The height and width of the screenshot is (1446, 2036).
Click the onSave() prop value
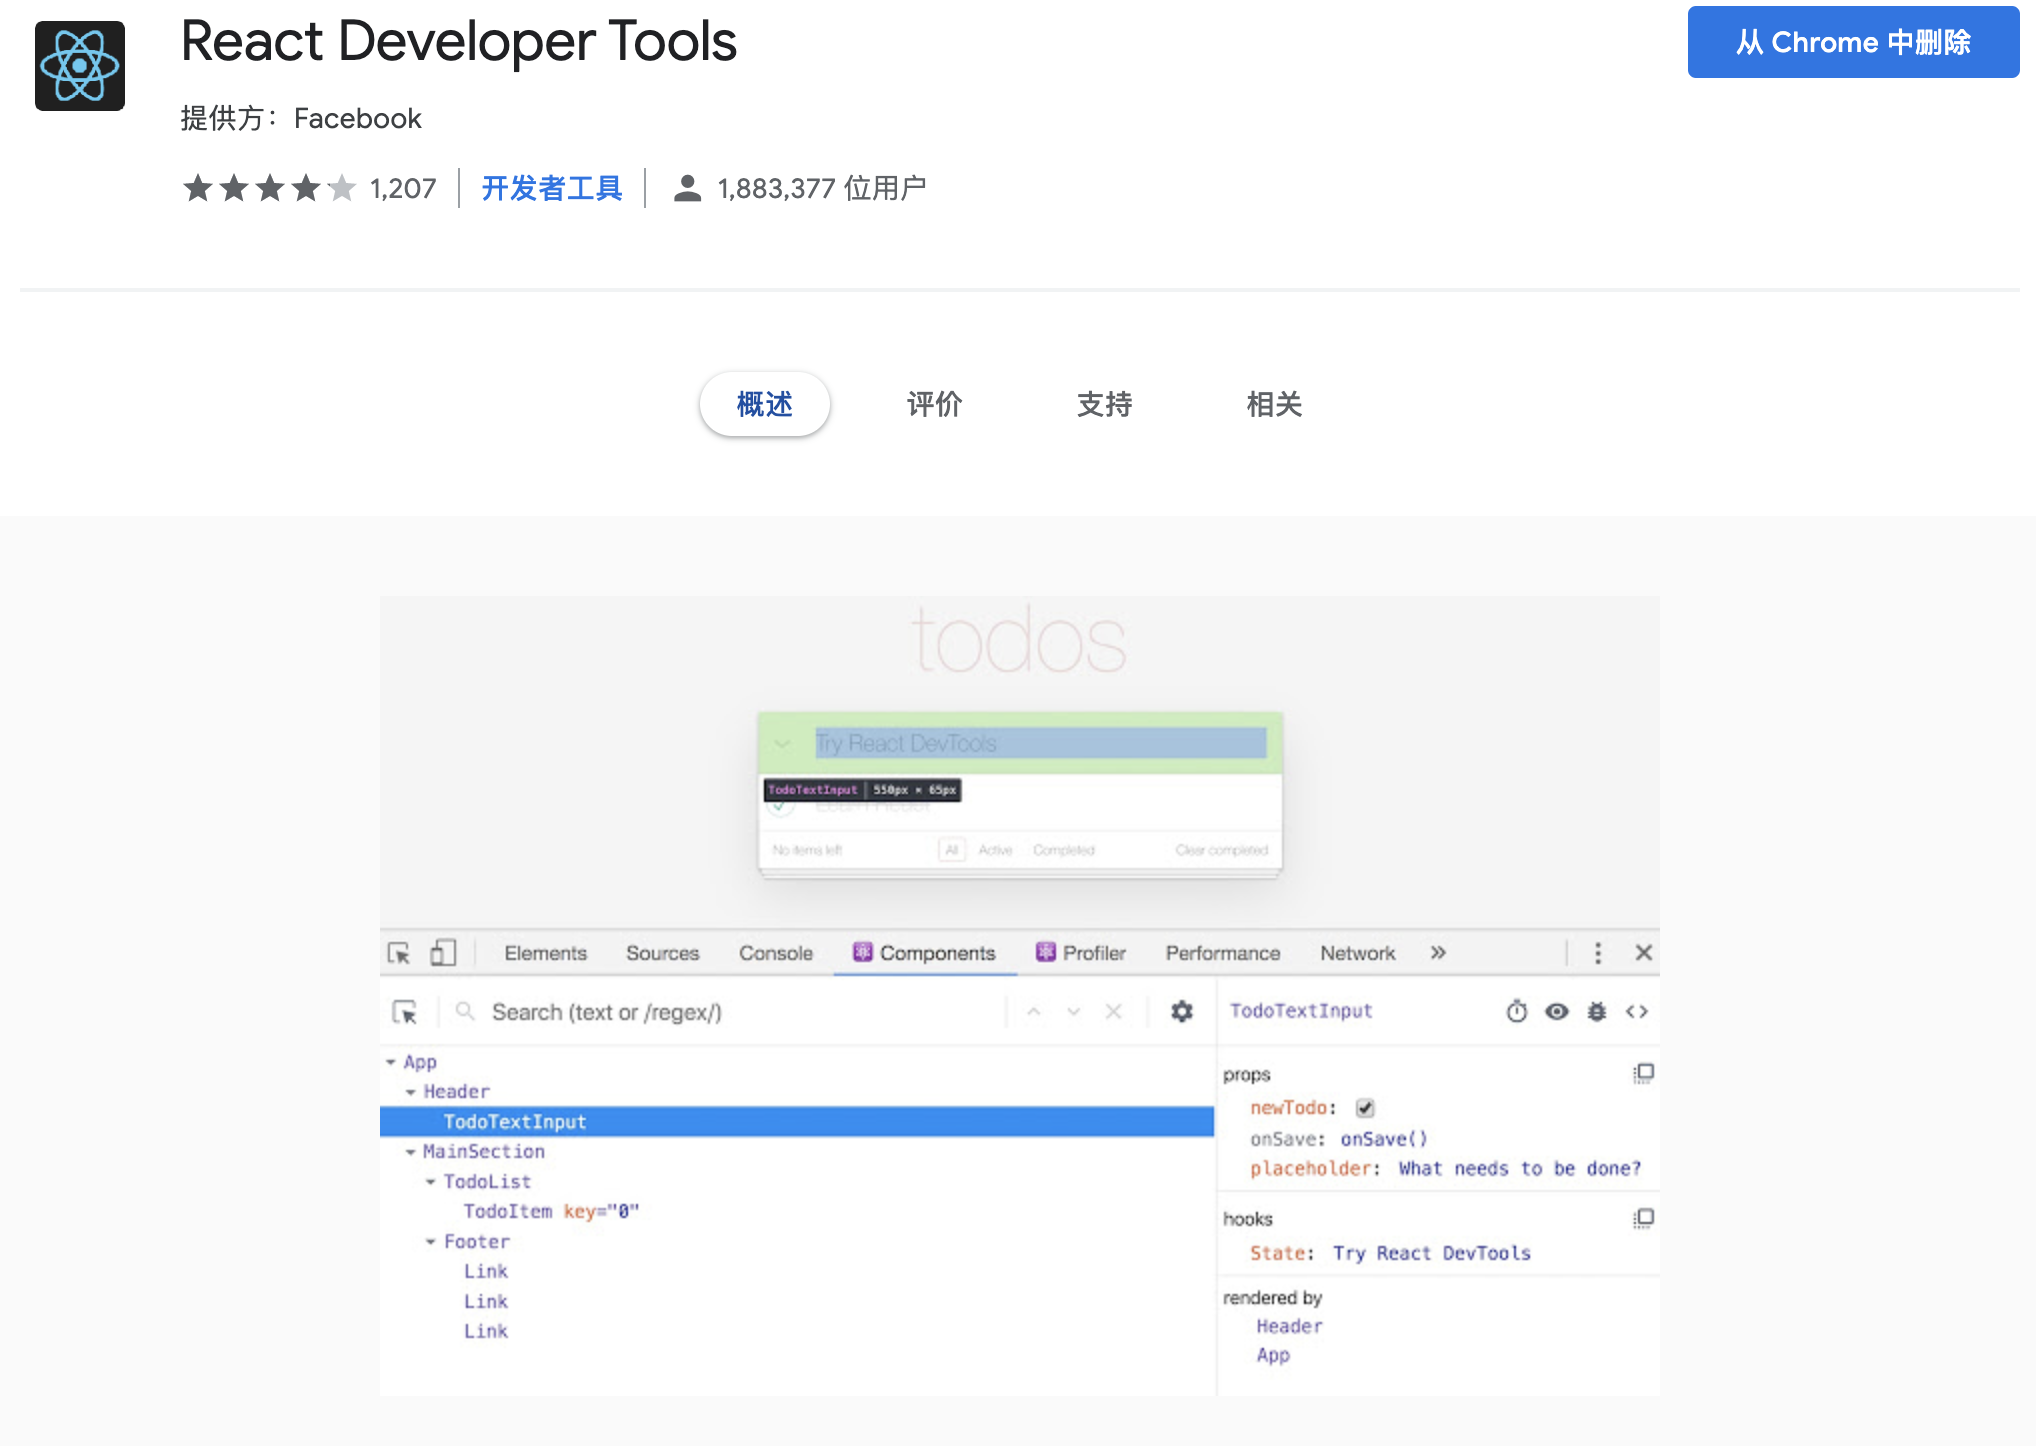point(1384,1139)
